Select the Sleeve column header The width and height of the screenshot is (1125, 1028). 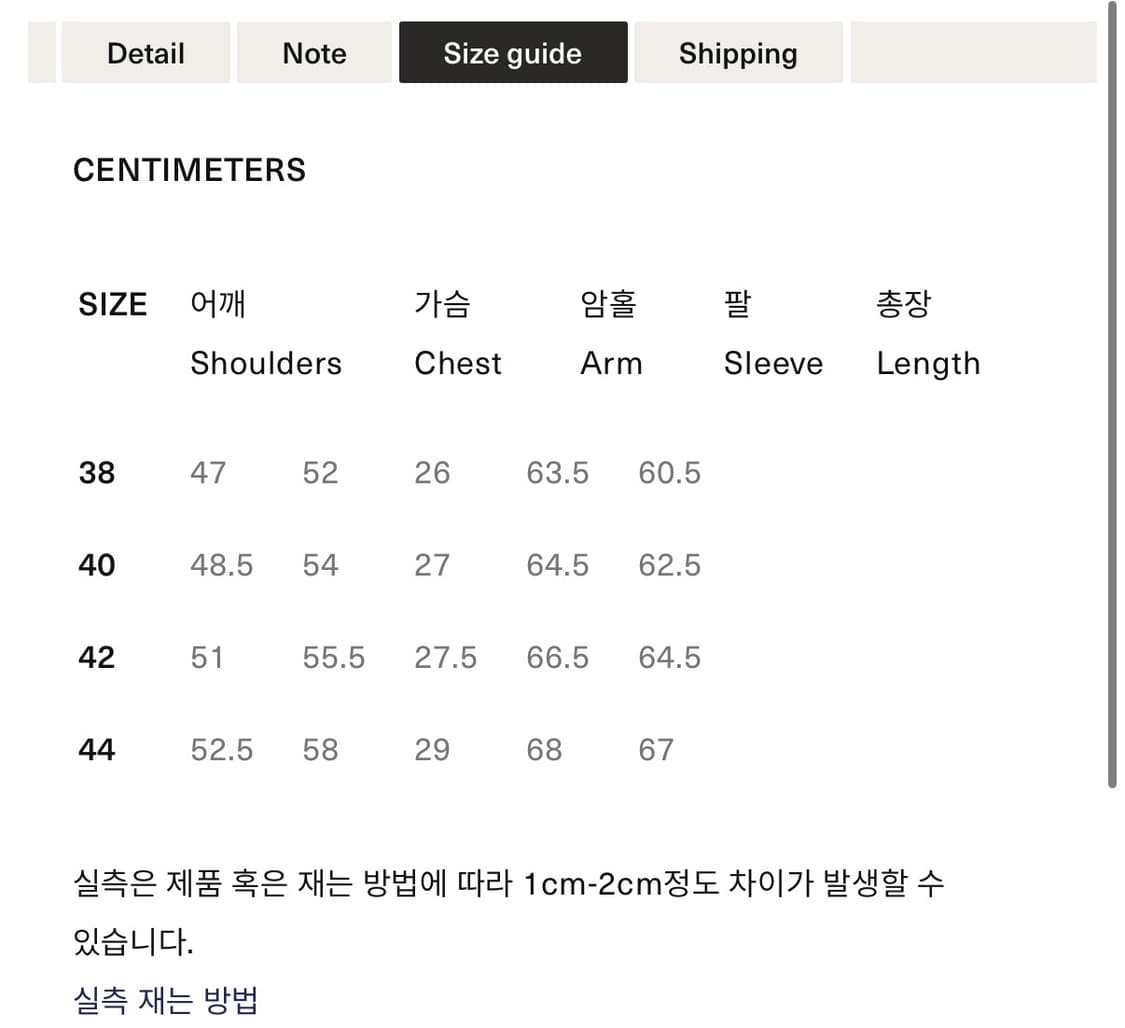point(773,363)
